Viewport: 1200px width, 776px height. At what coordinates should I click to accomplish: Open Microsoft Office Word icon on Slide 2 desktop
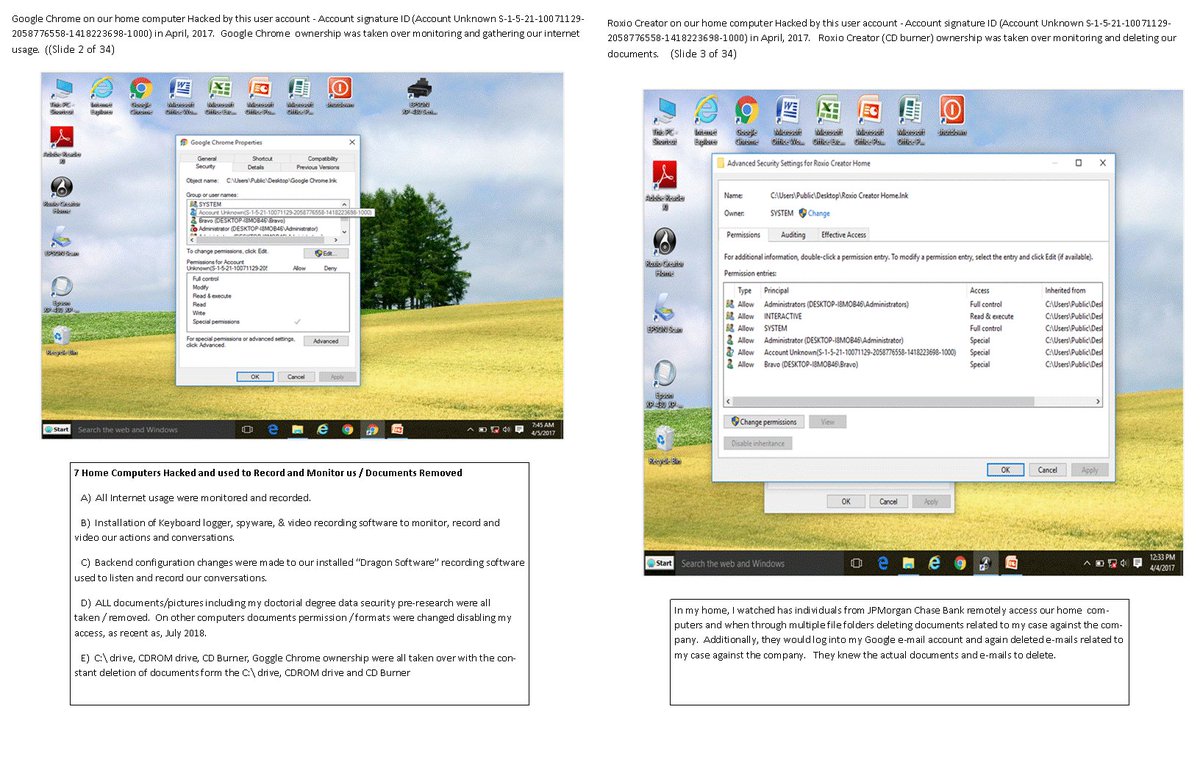click(x=181, y=96)
